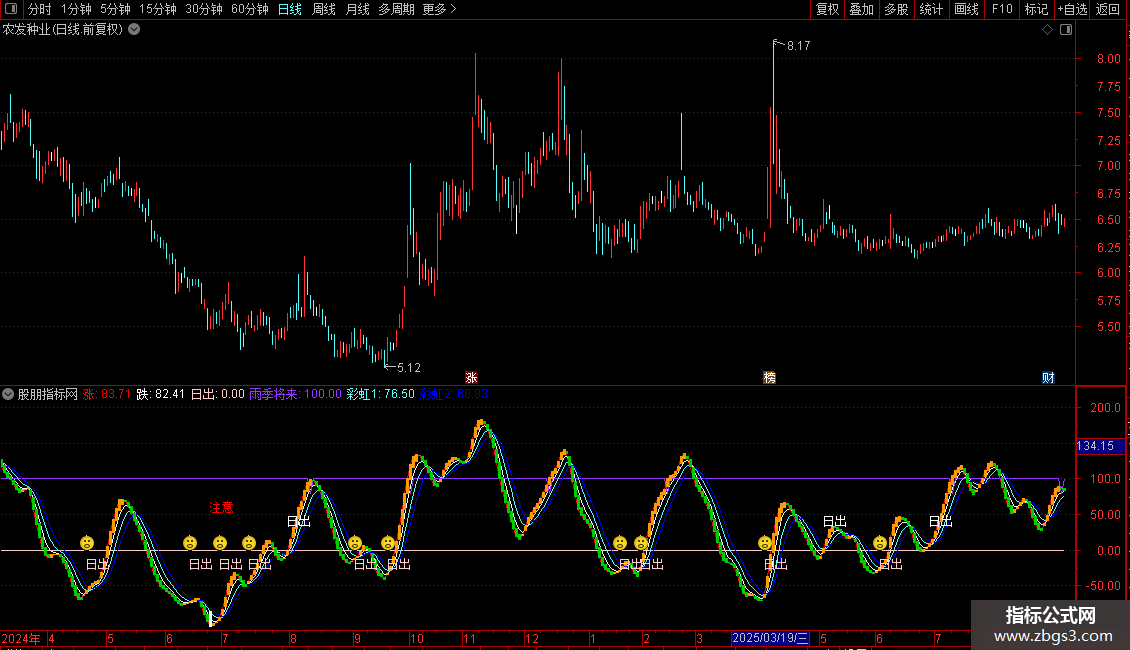1130x650 pixels.
Task: Click the red 涨 marker icon on the chart
Action: point(471,378)
